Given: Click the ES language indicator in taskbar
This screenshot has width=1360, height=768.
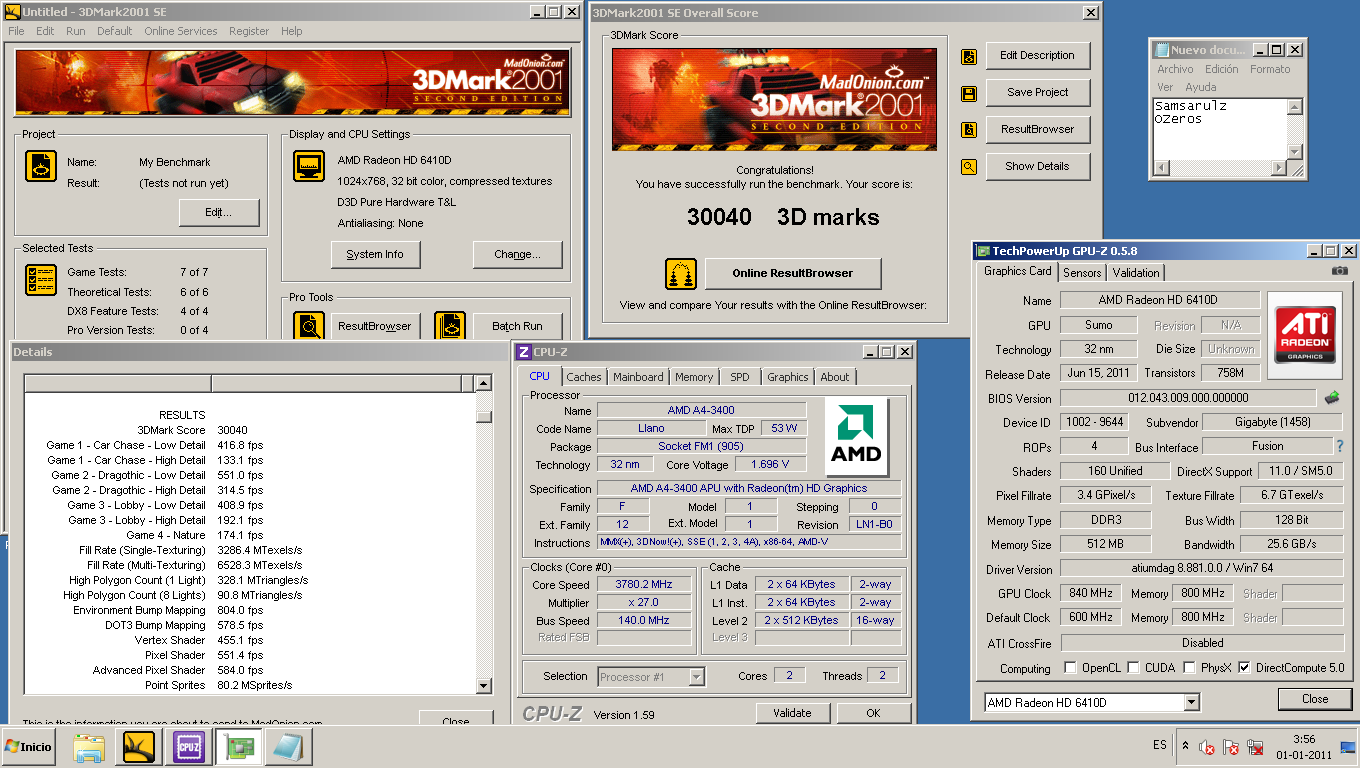Looking at the screenshot, I should coord(1159,746).
